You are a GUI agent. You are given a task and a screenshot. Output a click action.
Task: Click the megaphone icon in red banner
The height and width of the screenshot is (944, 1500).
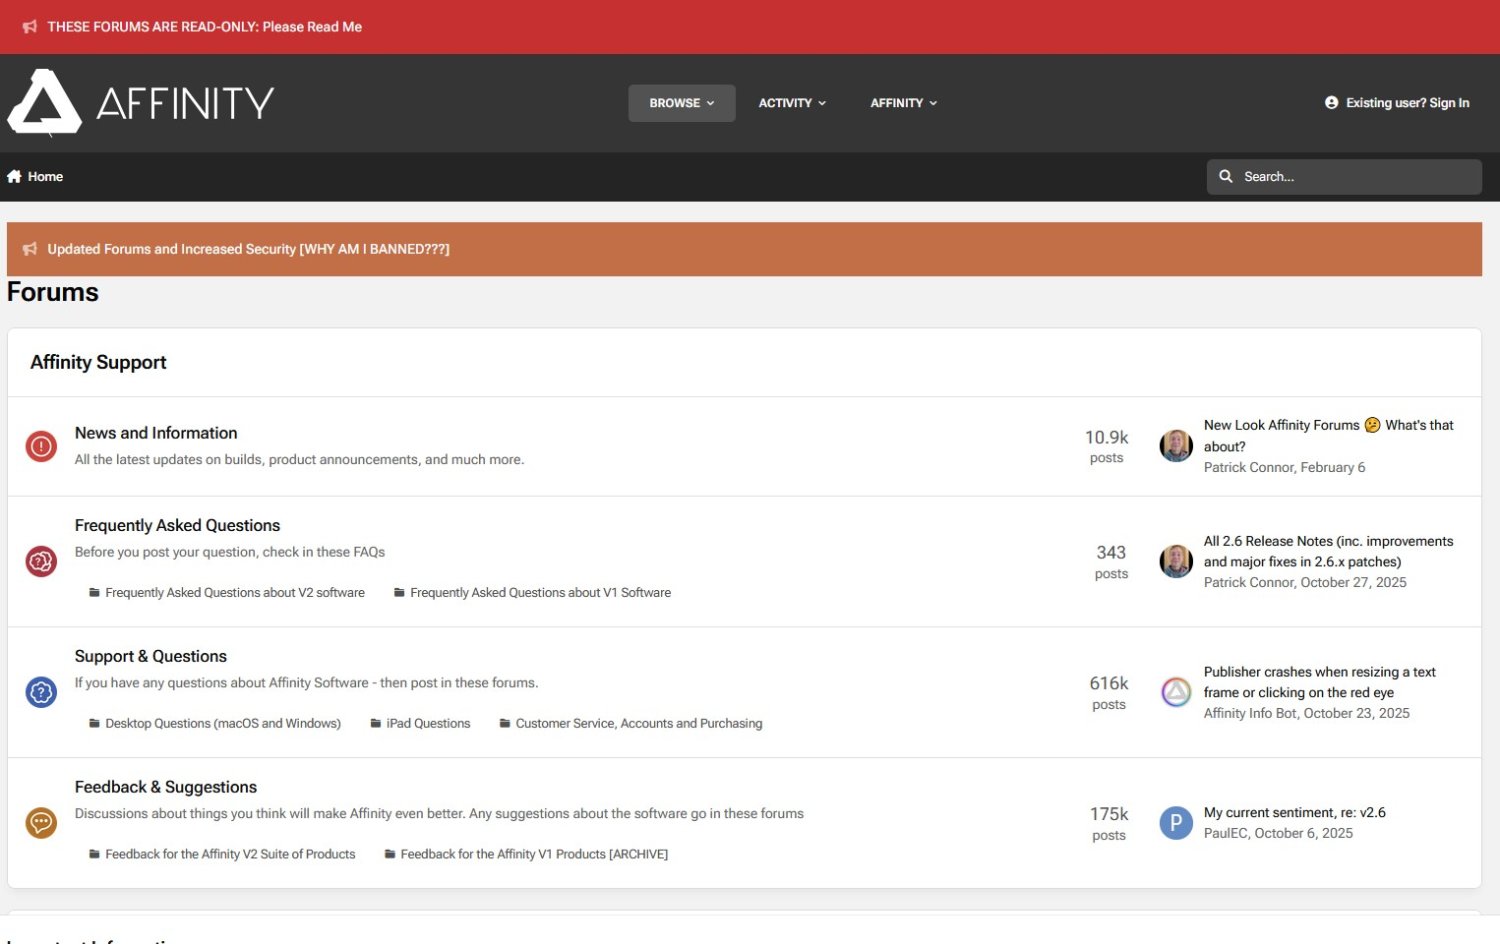point(30,27)
